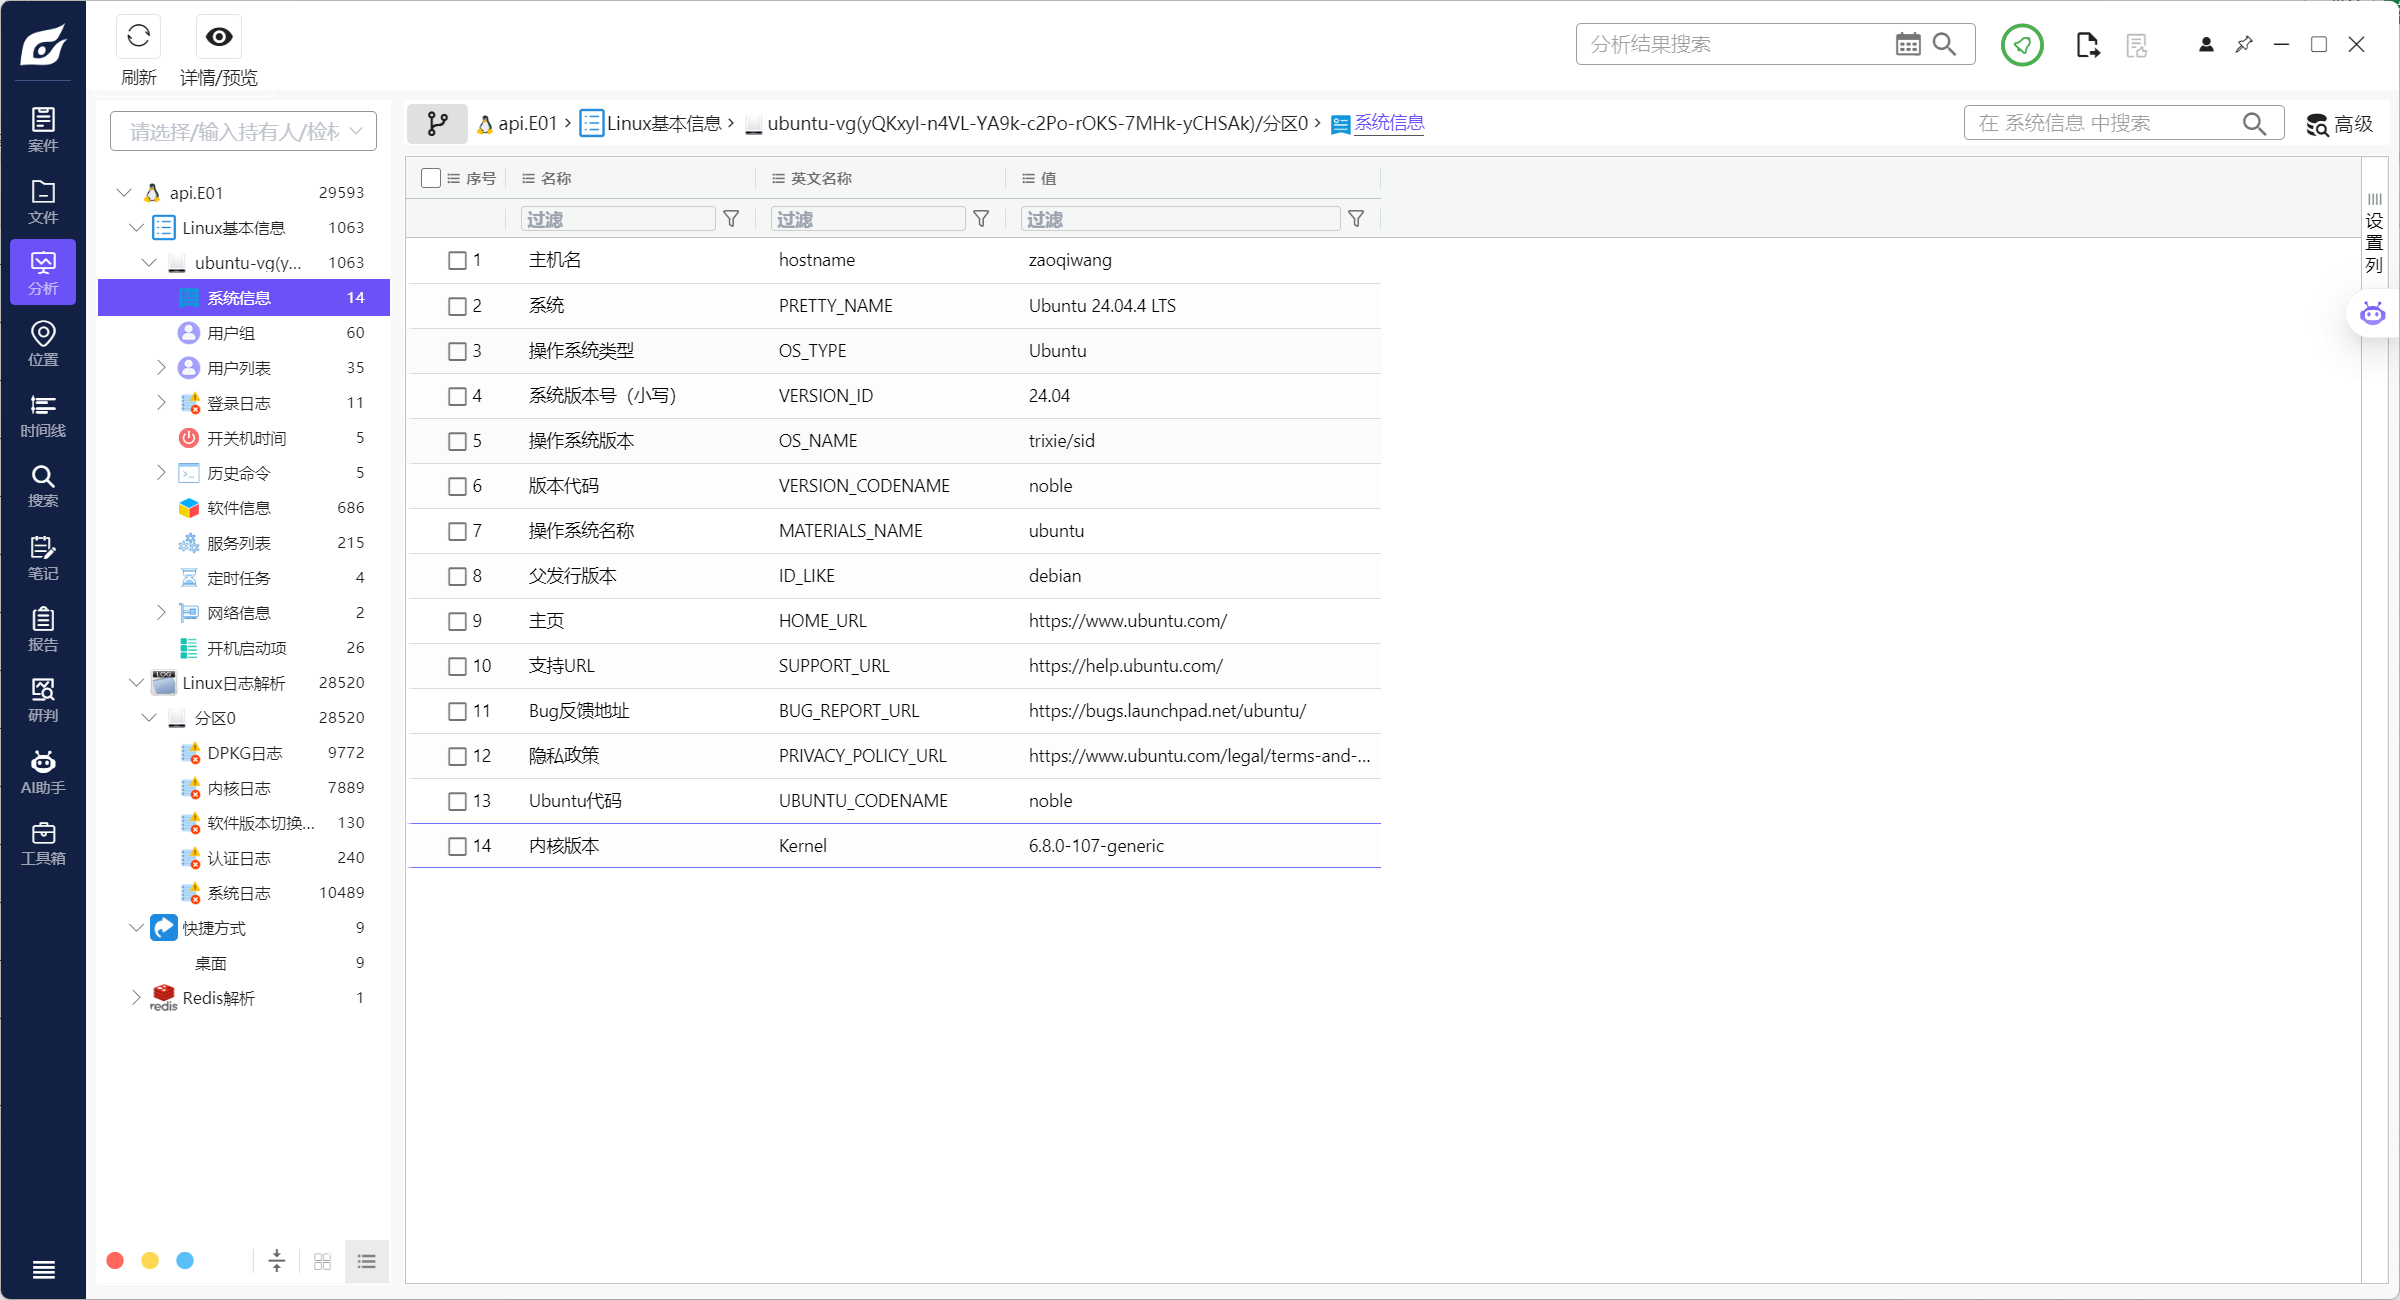Expand the 用户列表 tree node
2400x1300 pixels.
[x=161, y=368]
